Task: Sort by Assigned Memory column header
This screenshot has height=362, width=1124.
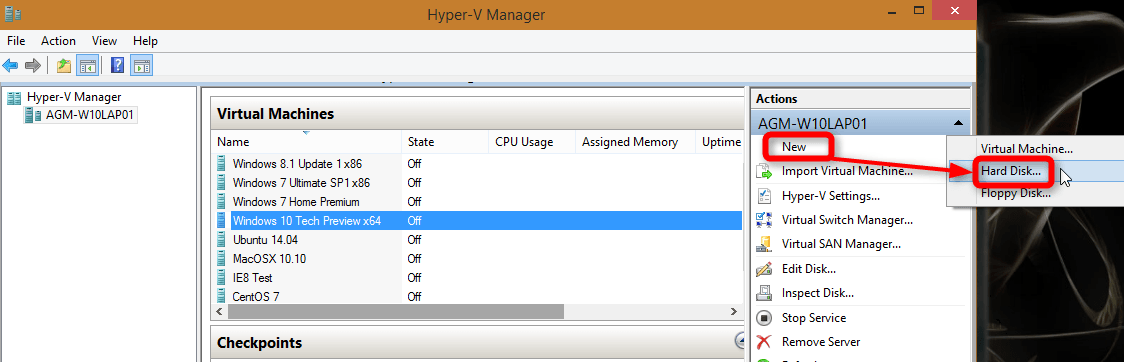Action: point(635,142)
